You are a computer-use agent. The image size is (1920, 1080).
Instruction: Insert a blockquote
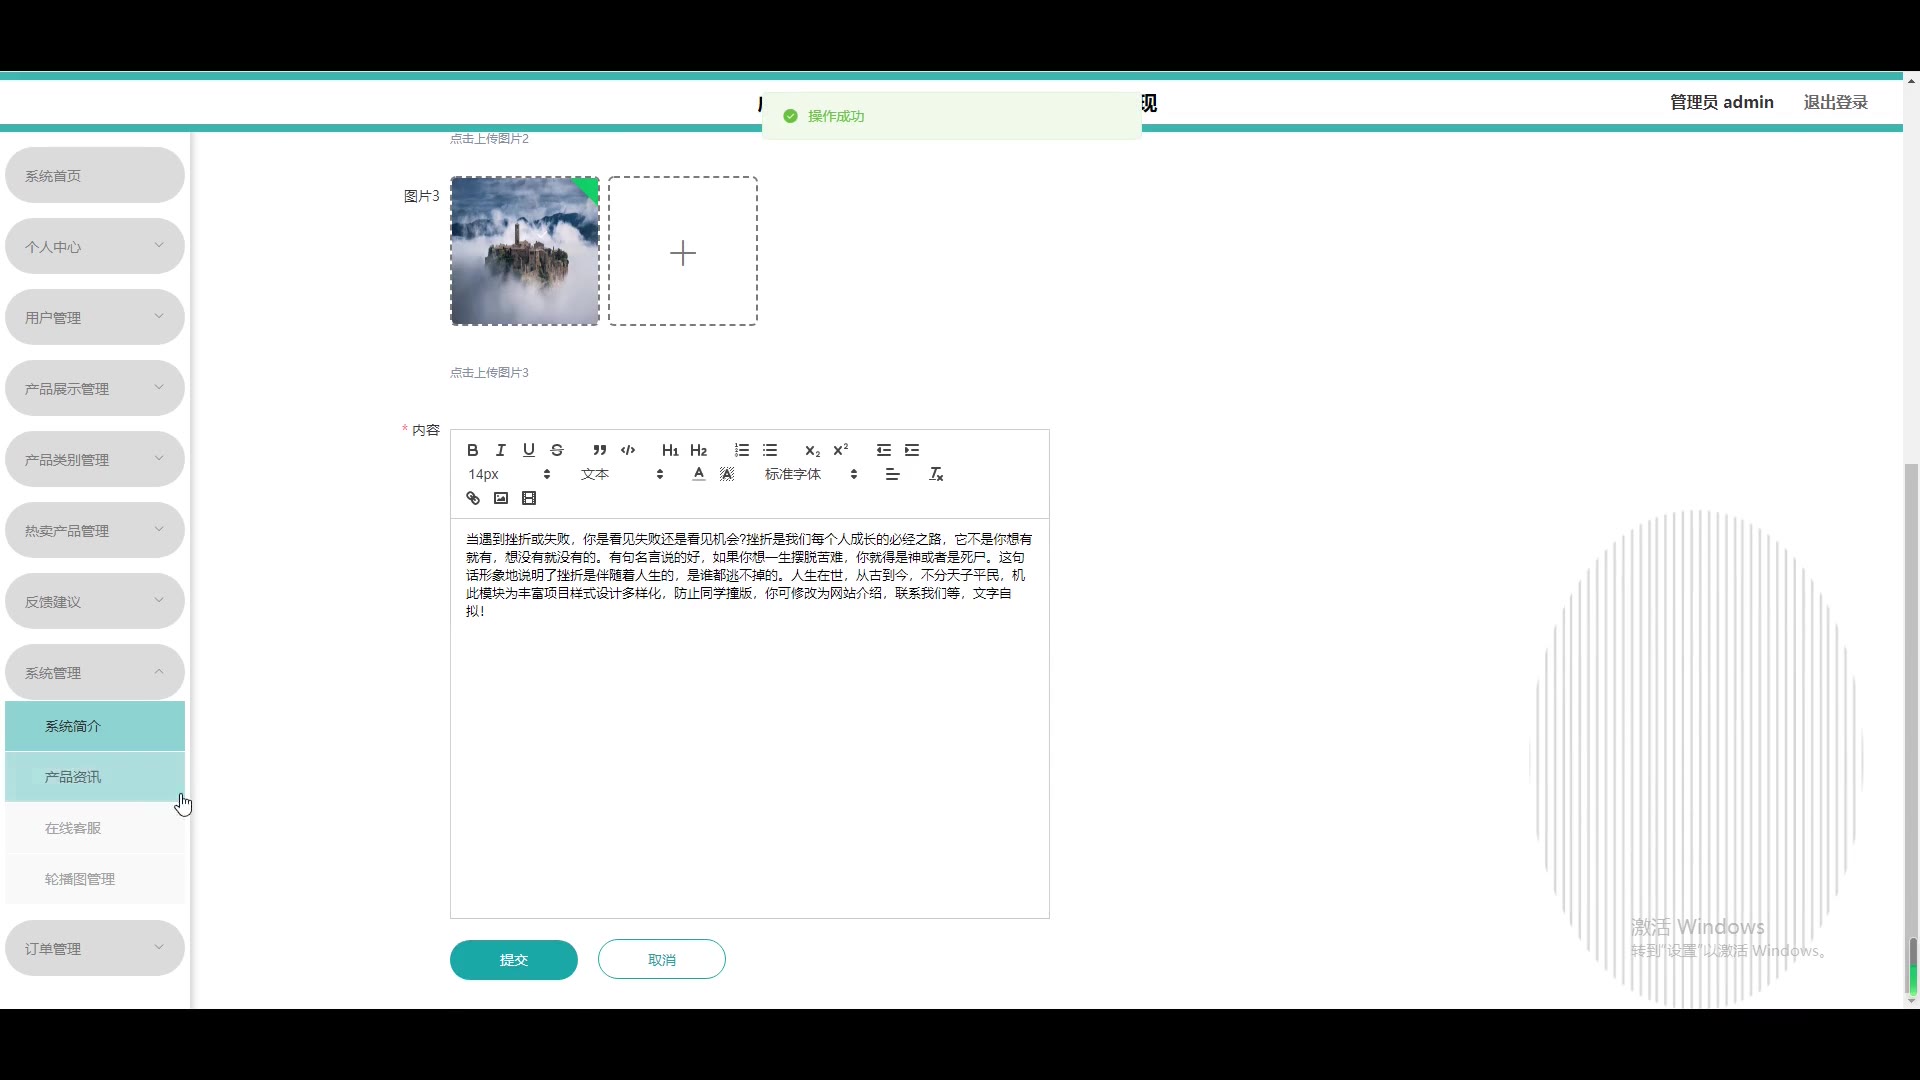[x=599, y=450]
